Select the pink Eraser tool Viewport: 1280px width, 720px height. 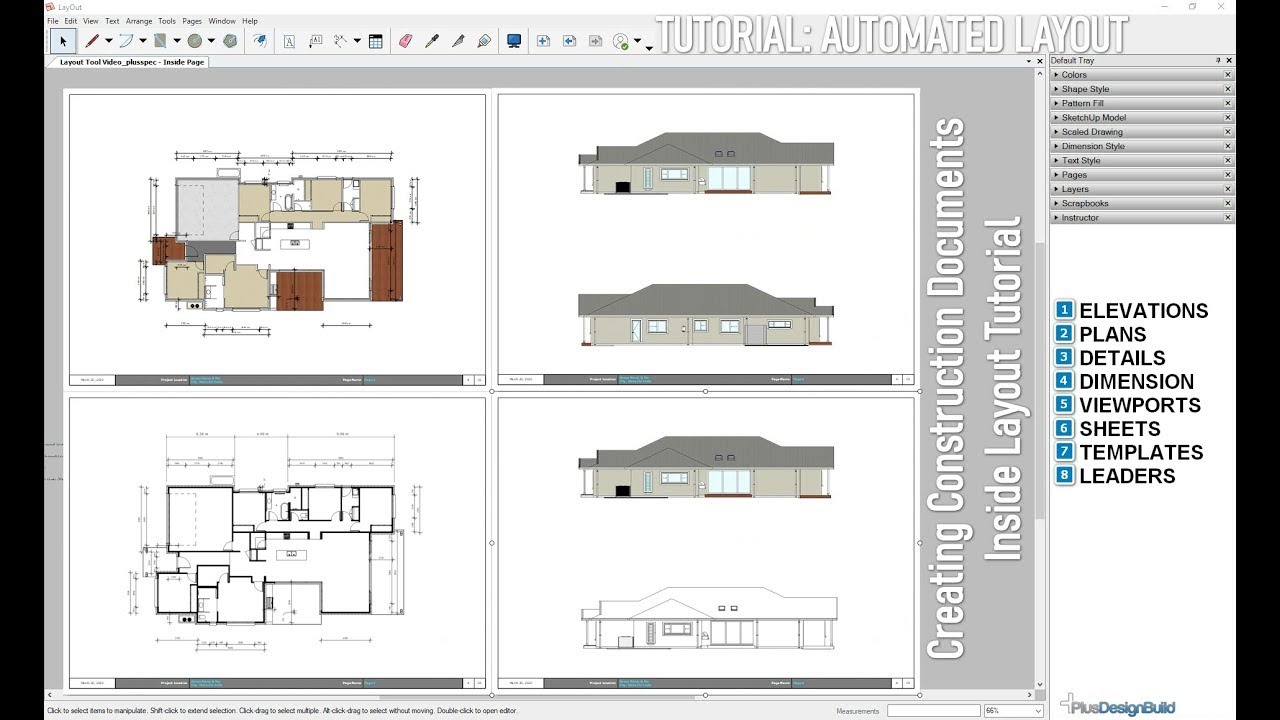pyautogui.click(x=405, y=41)
